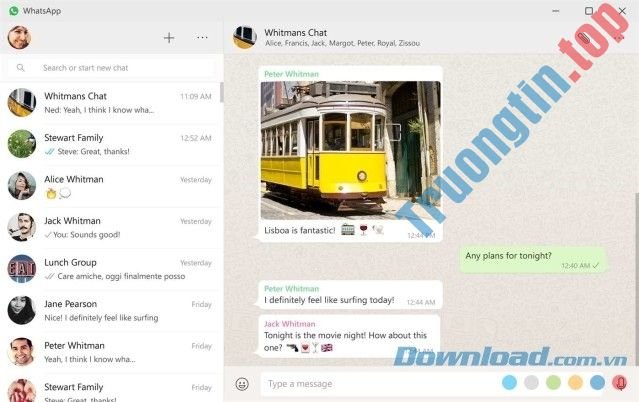Click Stewart Family's green flower avatar
The image size is (639, 402).
click(x=22, y=144)
